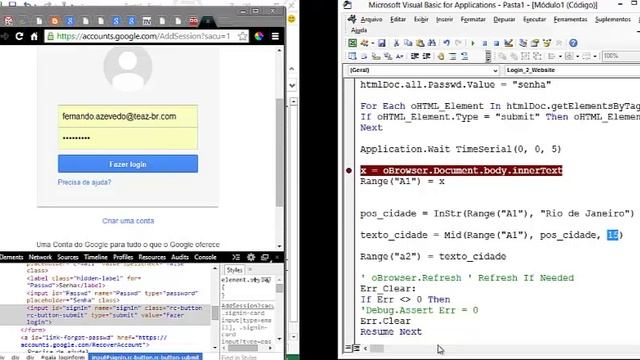Toggle Design Mode icon in VBA toolbar

click(509, 43)
